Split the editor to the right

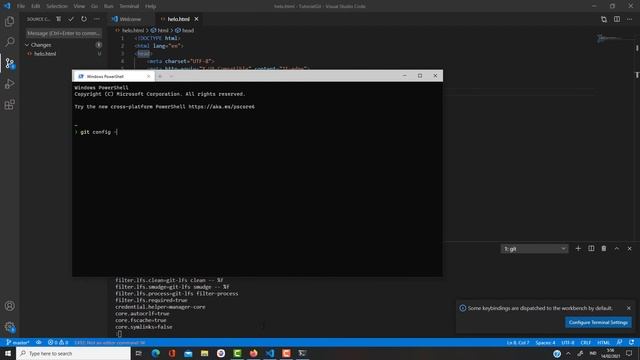pos(617,19)
